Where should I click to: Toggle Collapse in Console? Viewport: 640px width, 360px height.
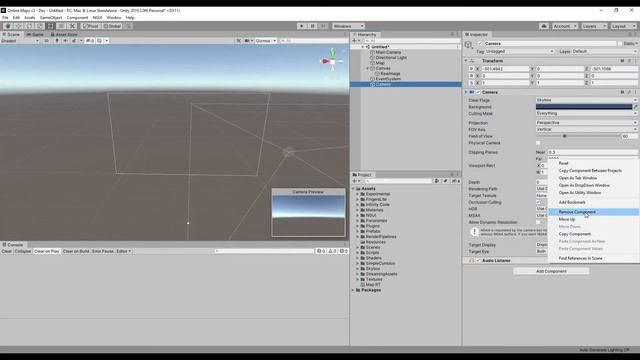[23, 251]
